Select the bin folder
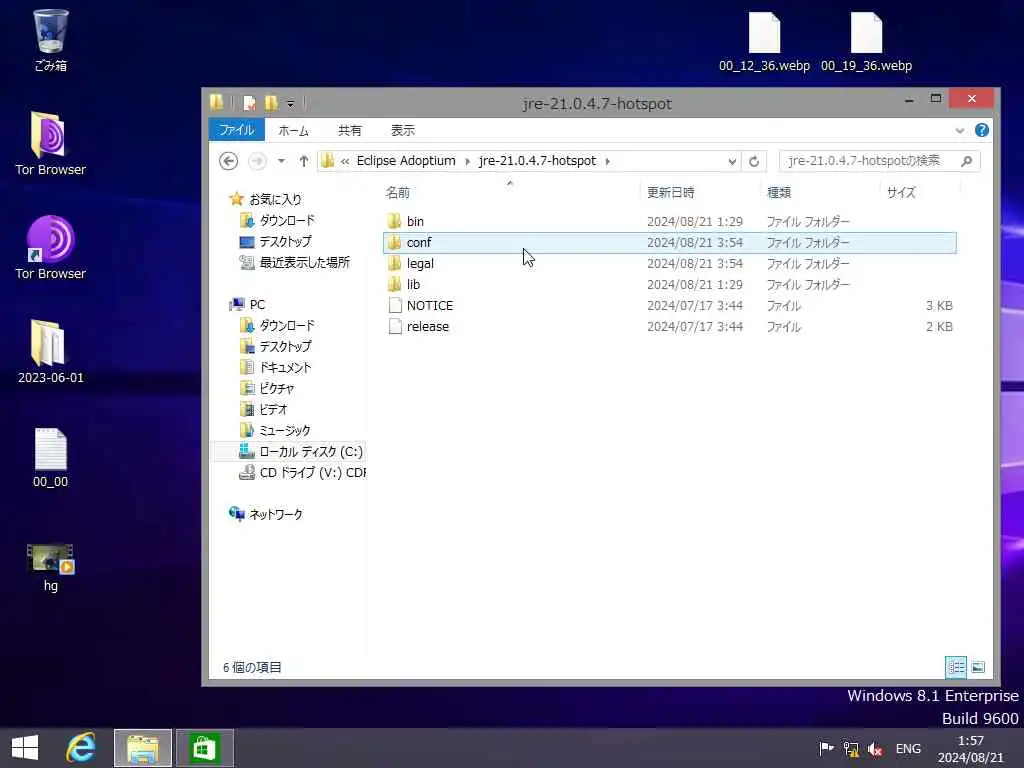This screenshot has width=1024, height=768. tap(669, 221)
